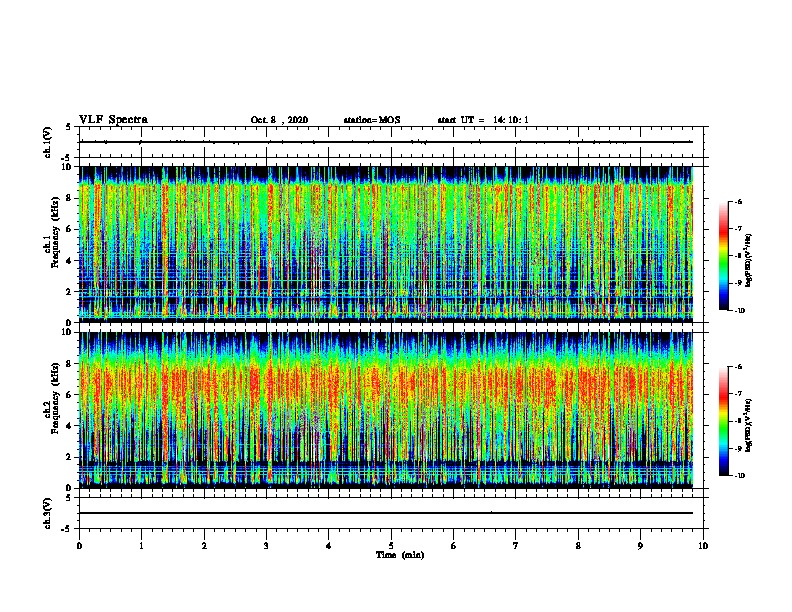Click the log(PSD) label beside ch.2 color bar
The width and height of the screenshot is (792, 612).
[749, 425]
